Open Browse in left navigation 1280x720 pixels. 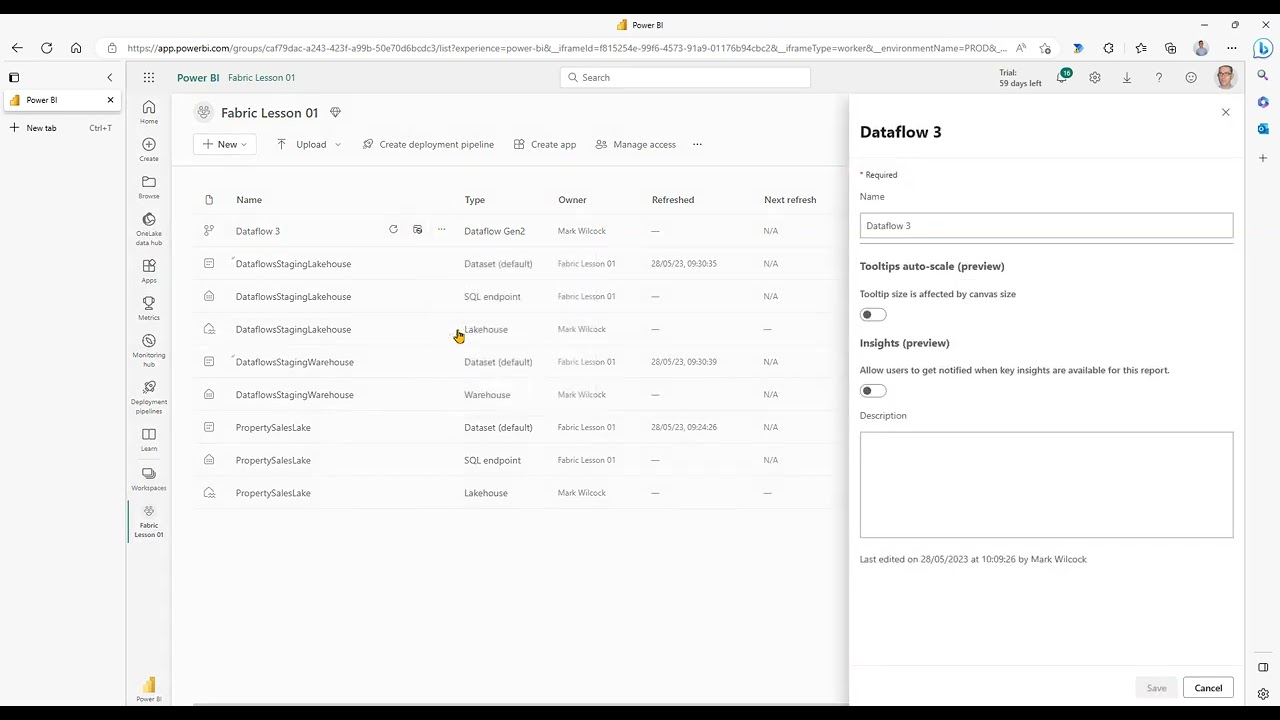[149, 187]
